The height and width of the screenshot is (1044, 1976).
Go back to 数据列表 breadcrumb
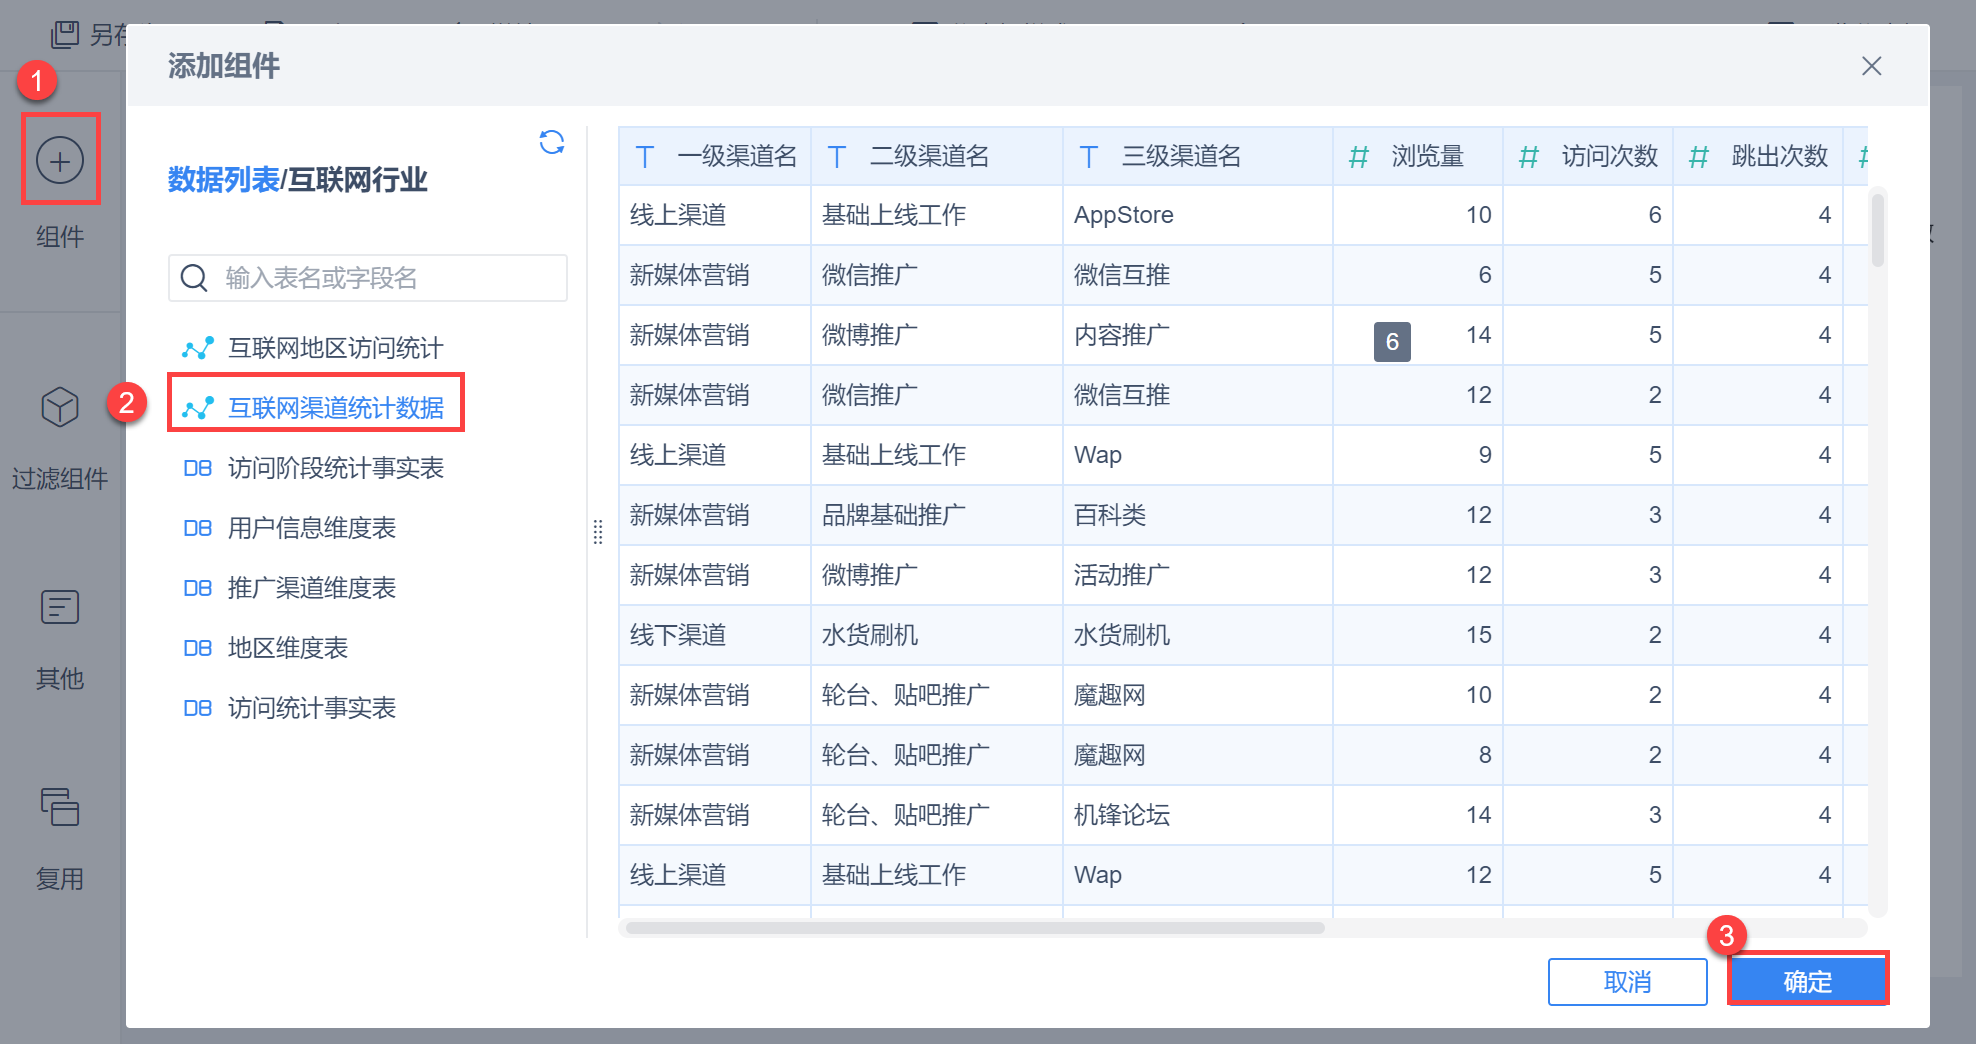[x=223, y=180]
